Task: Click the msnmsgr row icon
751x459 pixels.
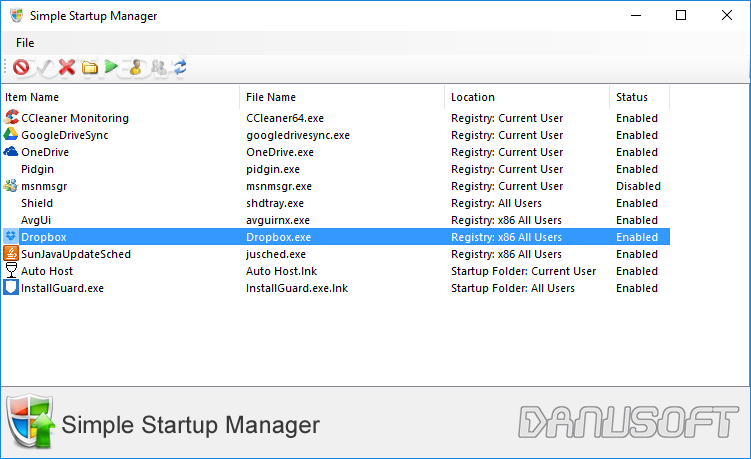Action: click(x=11, y=185)
